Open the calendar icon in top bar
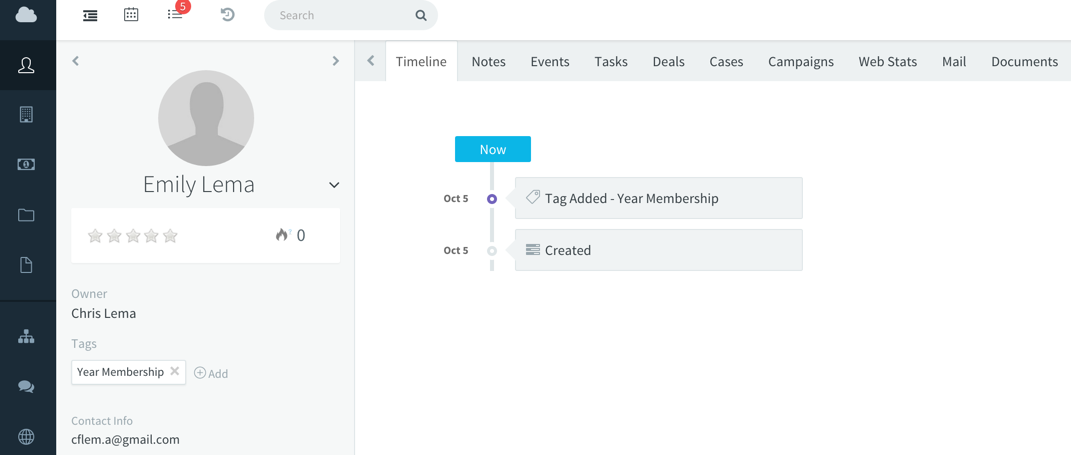The height and width of the screenshot is (455, 1071). [131, 15]
